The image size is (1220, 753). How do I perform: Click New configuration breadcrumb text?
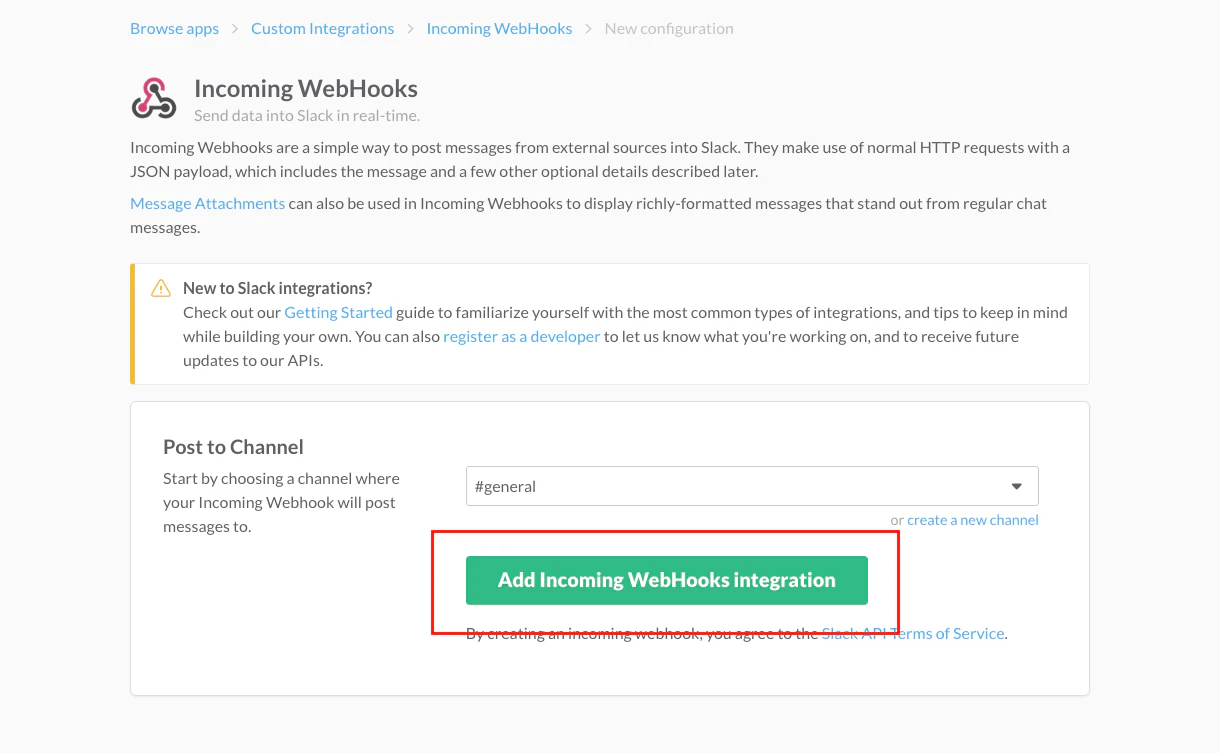point(669,28)
